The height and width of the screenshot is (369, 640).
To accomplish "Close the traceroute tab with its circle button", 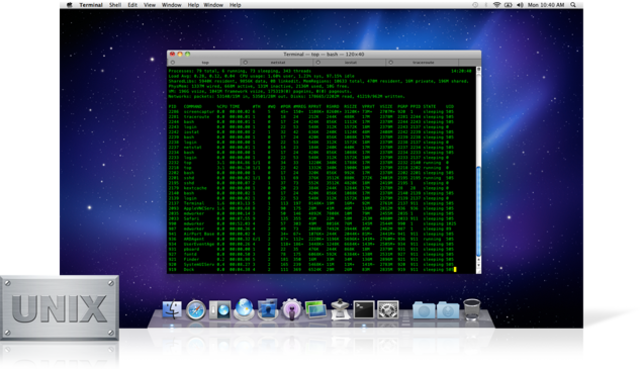I will 391,62.
